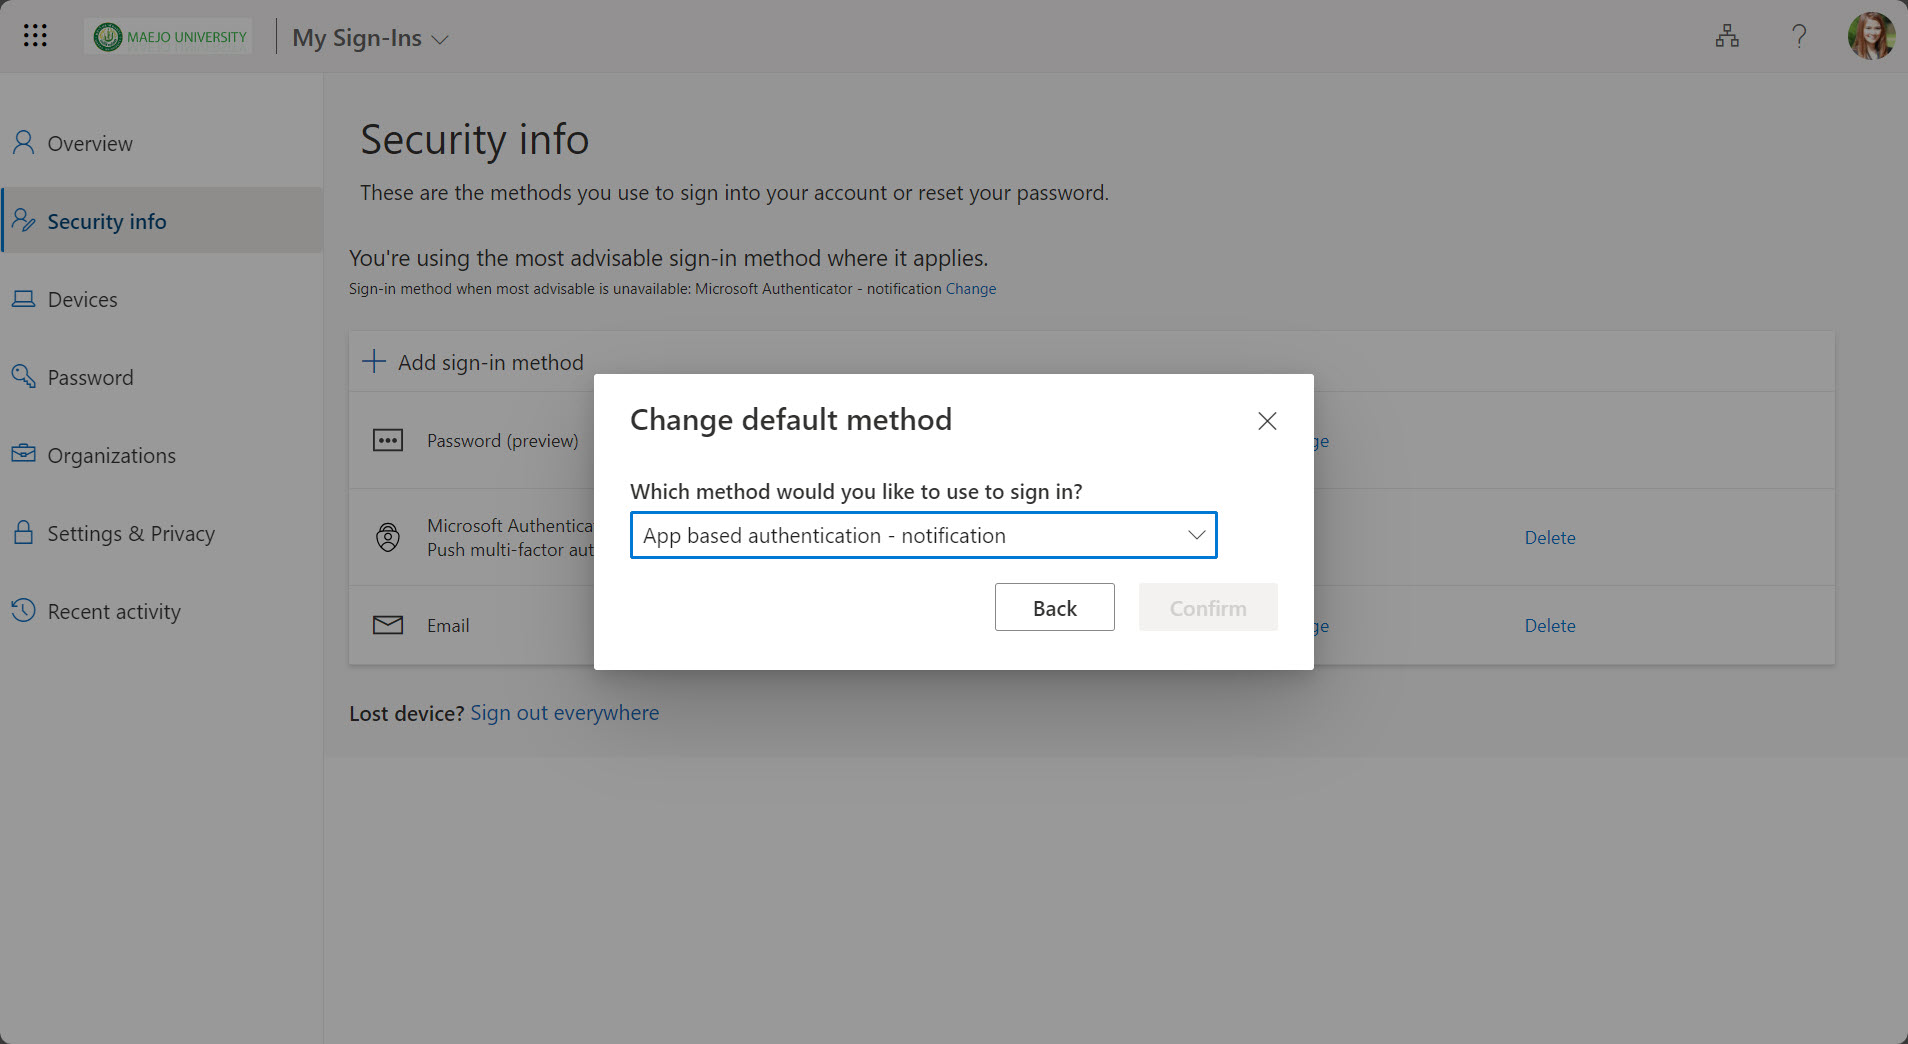Image resolution: width=1908 pixels, height=1044 pixels.
Task: Open the app launcher grid icon
Action: tap(35, 36)
